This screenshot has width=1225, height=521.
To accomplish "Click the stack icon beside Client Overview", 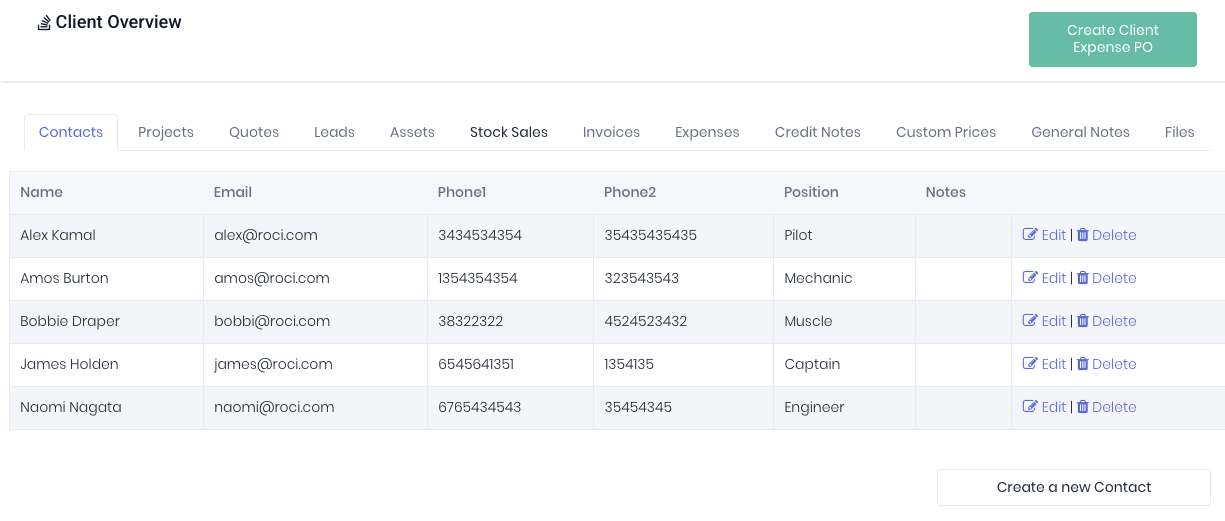I will [44, 23].
